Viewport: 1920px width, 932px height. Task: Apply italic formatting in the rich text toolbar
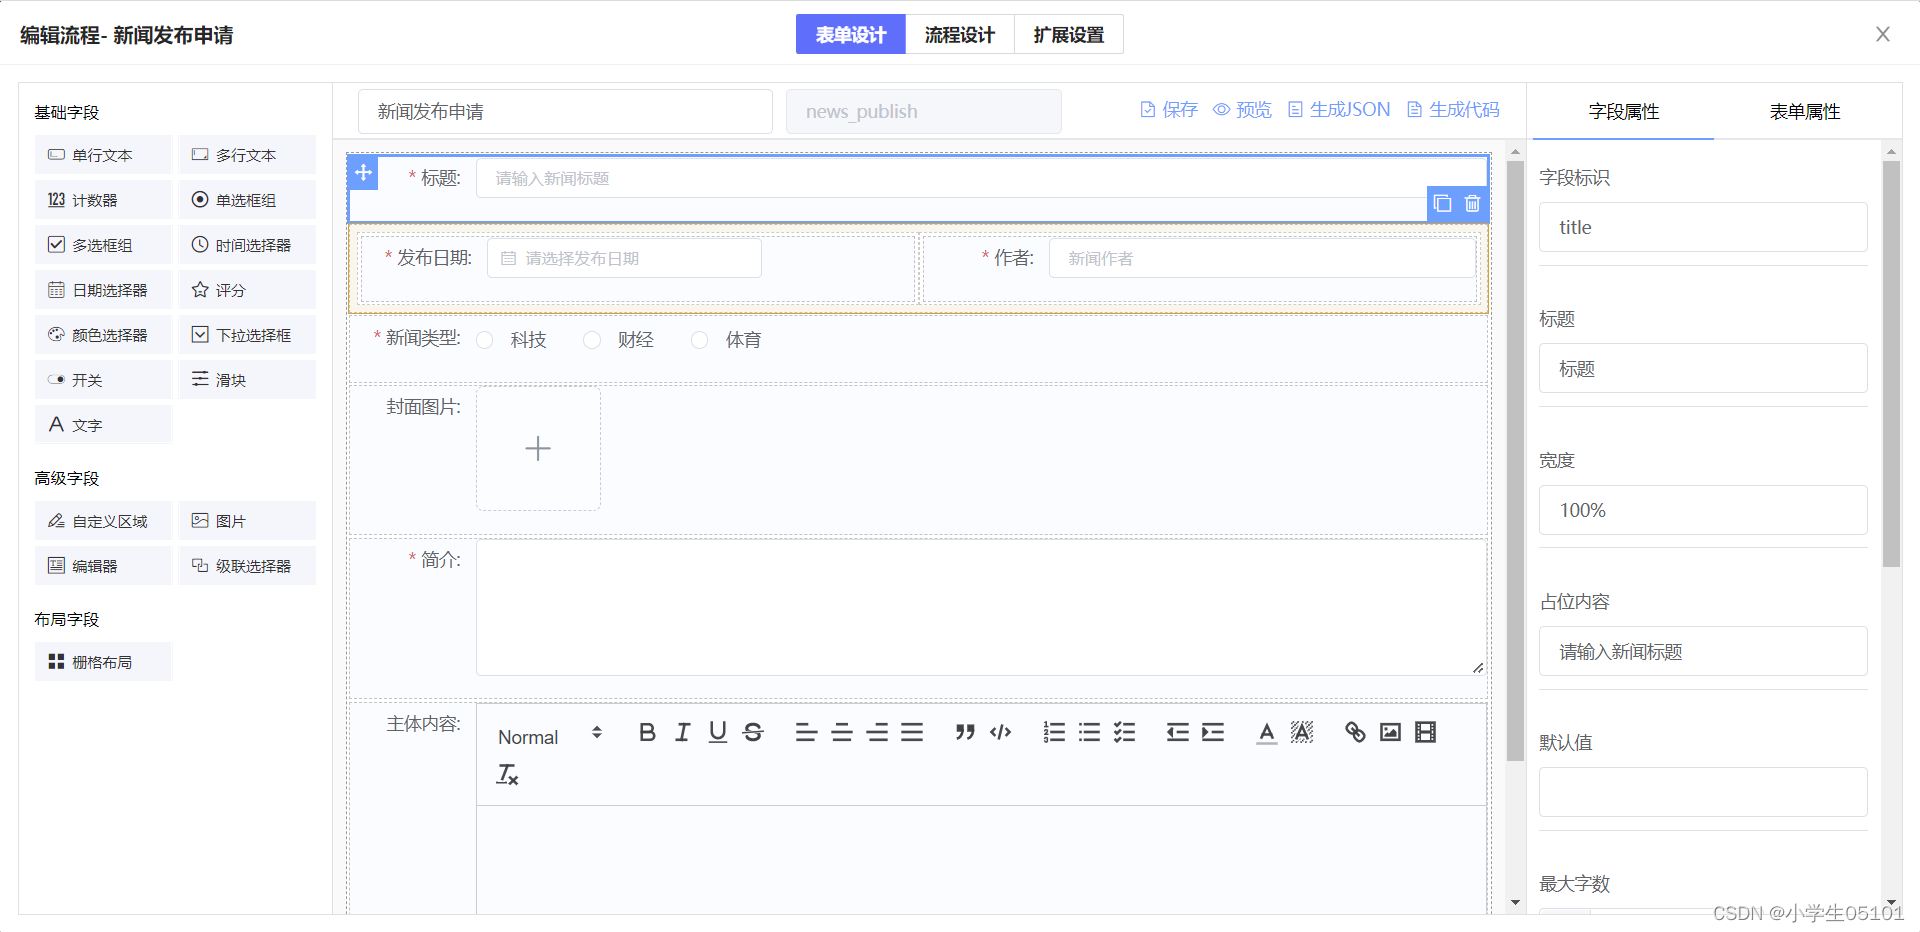(x=681, y=732)
